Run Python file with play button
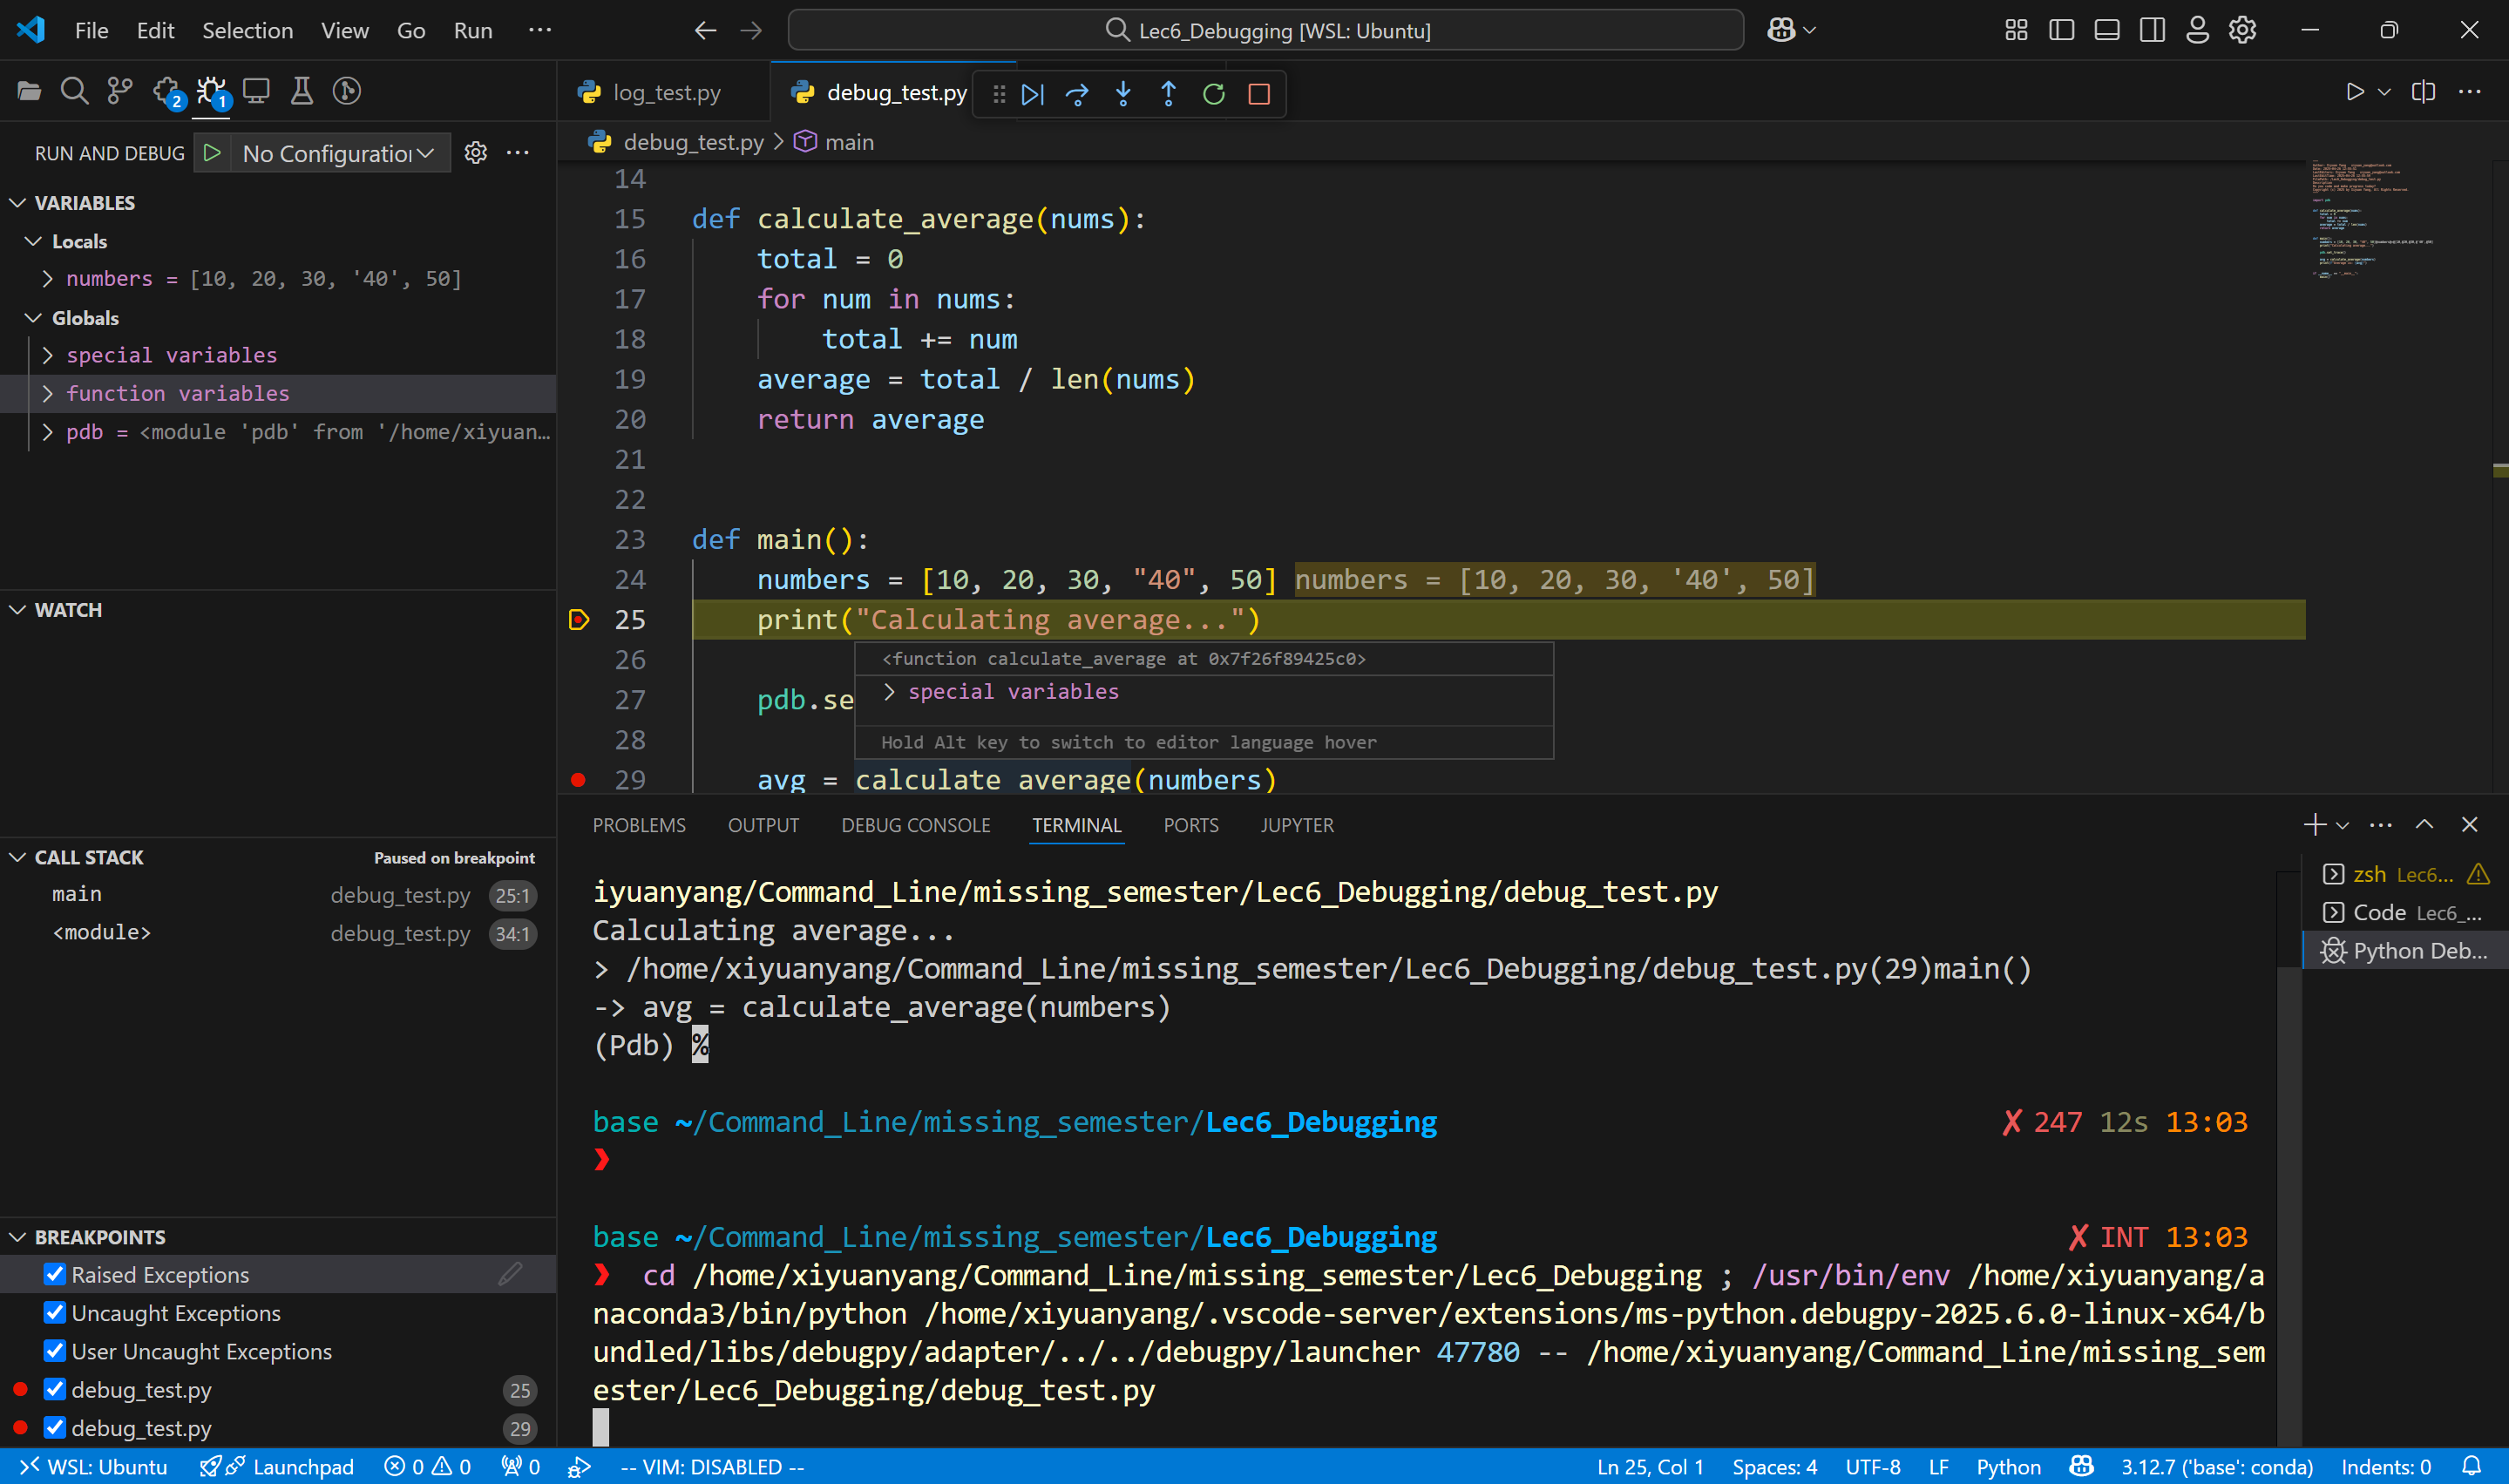2509x1484 pixels. pos(2355,92)
